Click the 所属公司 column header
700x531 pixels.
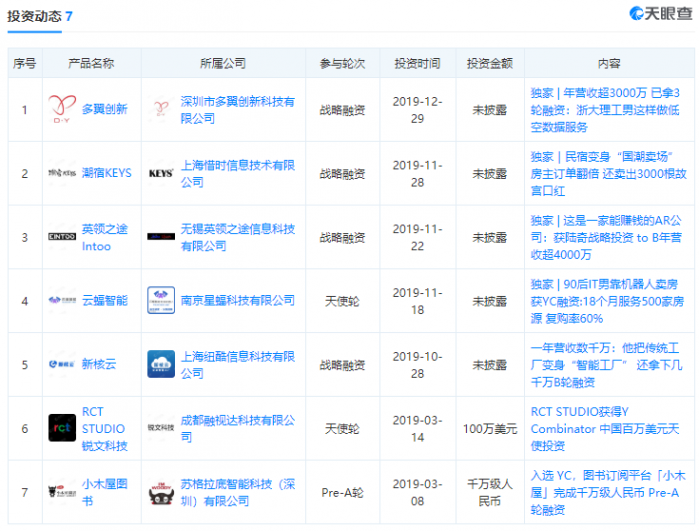click(x=223, y=63)
